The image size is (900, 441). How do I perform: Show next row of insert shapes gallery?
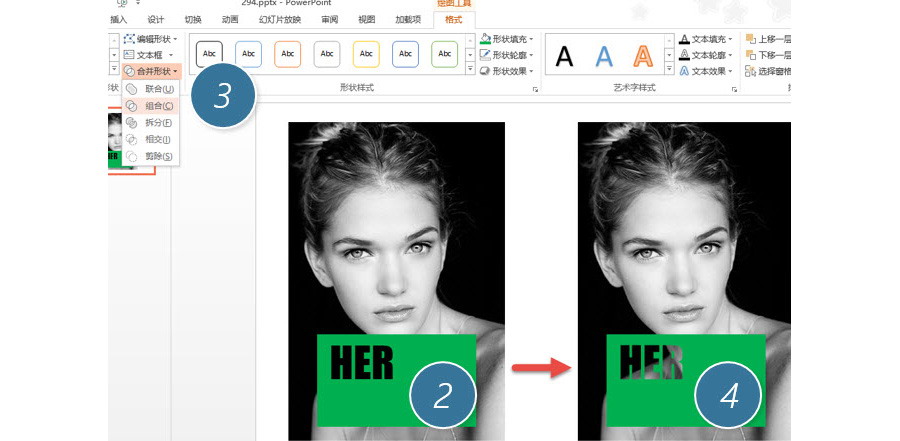point(114,55)
